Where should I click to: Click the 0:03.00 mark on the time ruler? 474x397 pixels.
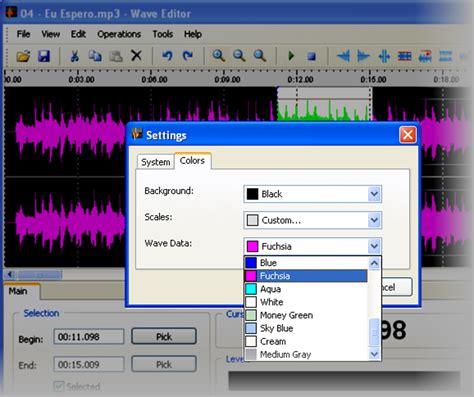pyautogui.click(x=81, y=80)
